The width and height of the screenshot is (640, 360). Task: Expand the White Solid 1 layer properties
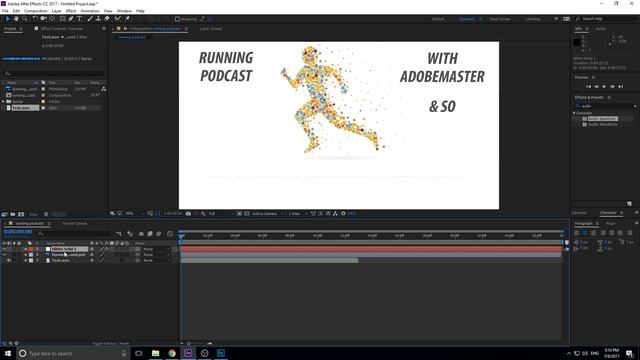click(x=26, y=249)
